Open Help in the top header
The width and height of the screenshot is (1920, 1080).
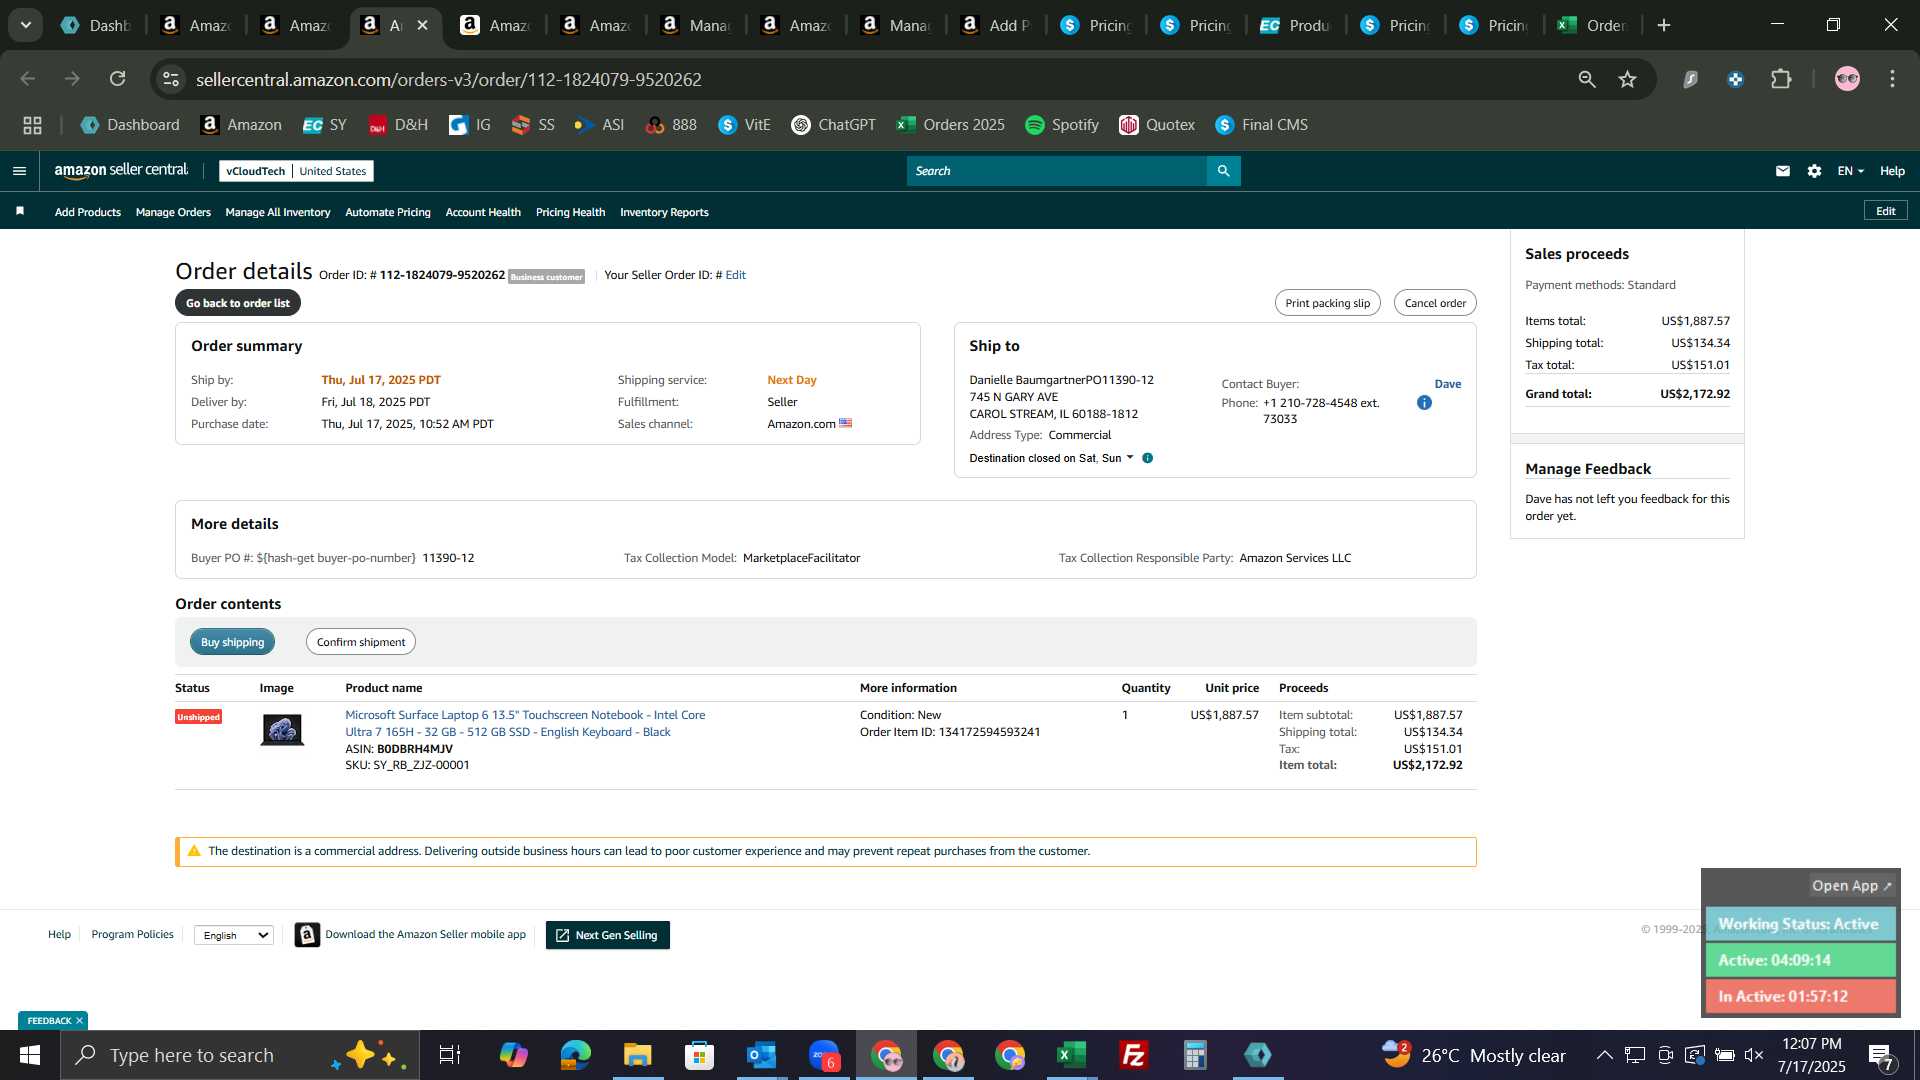1892,171
